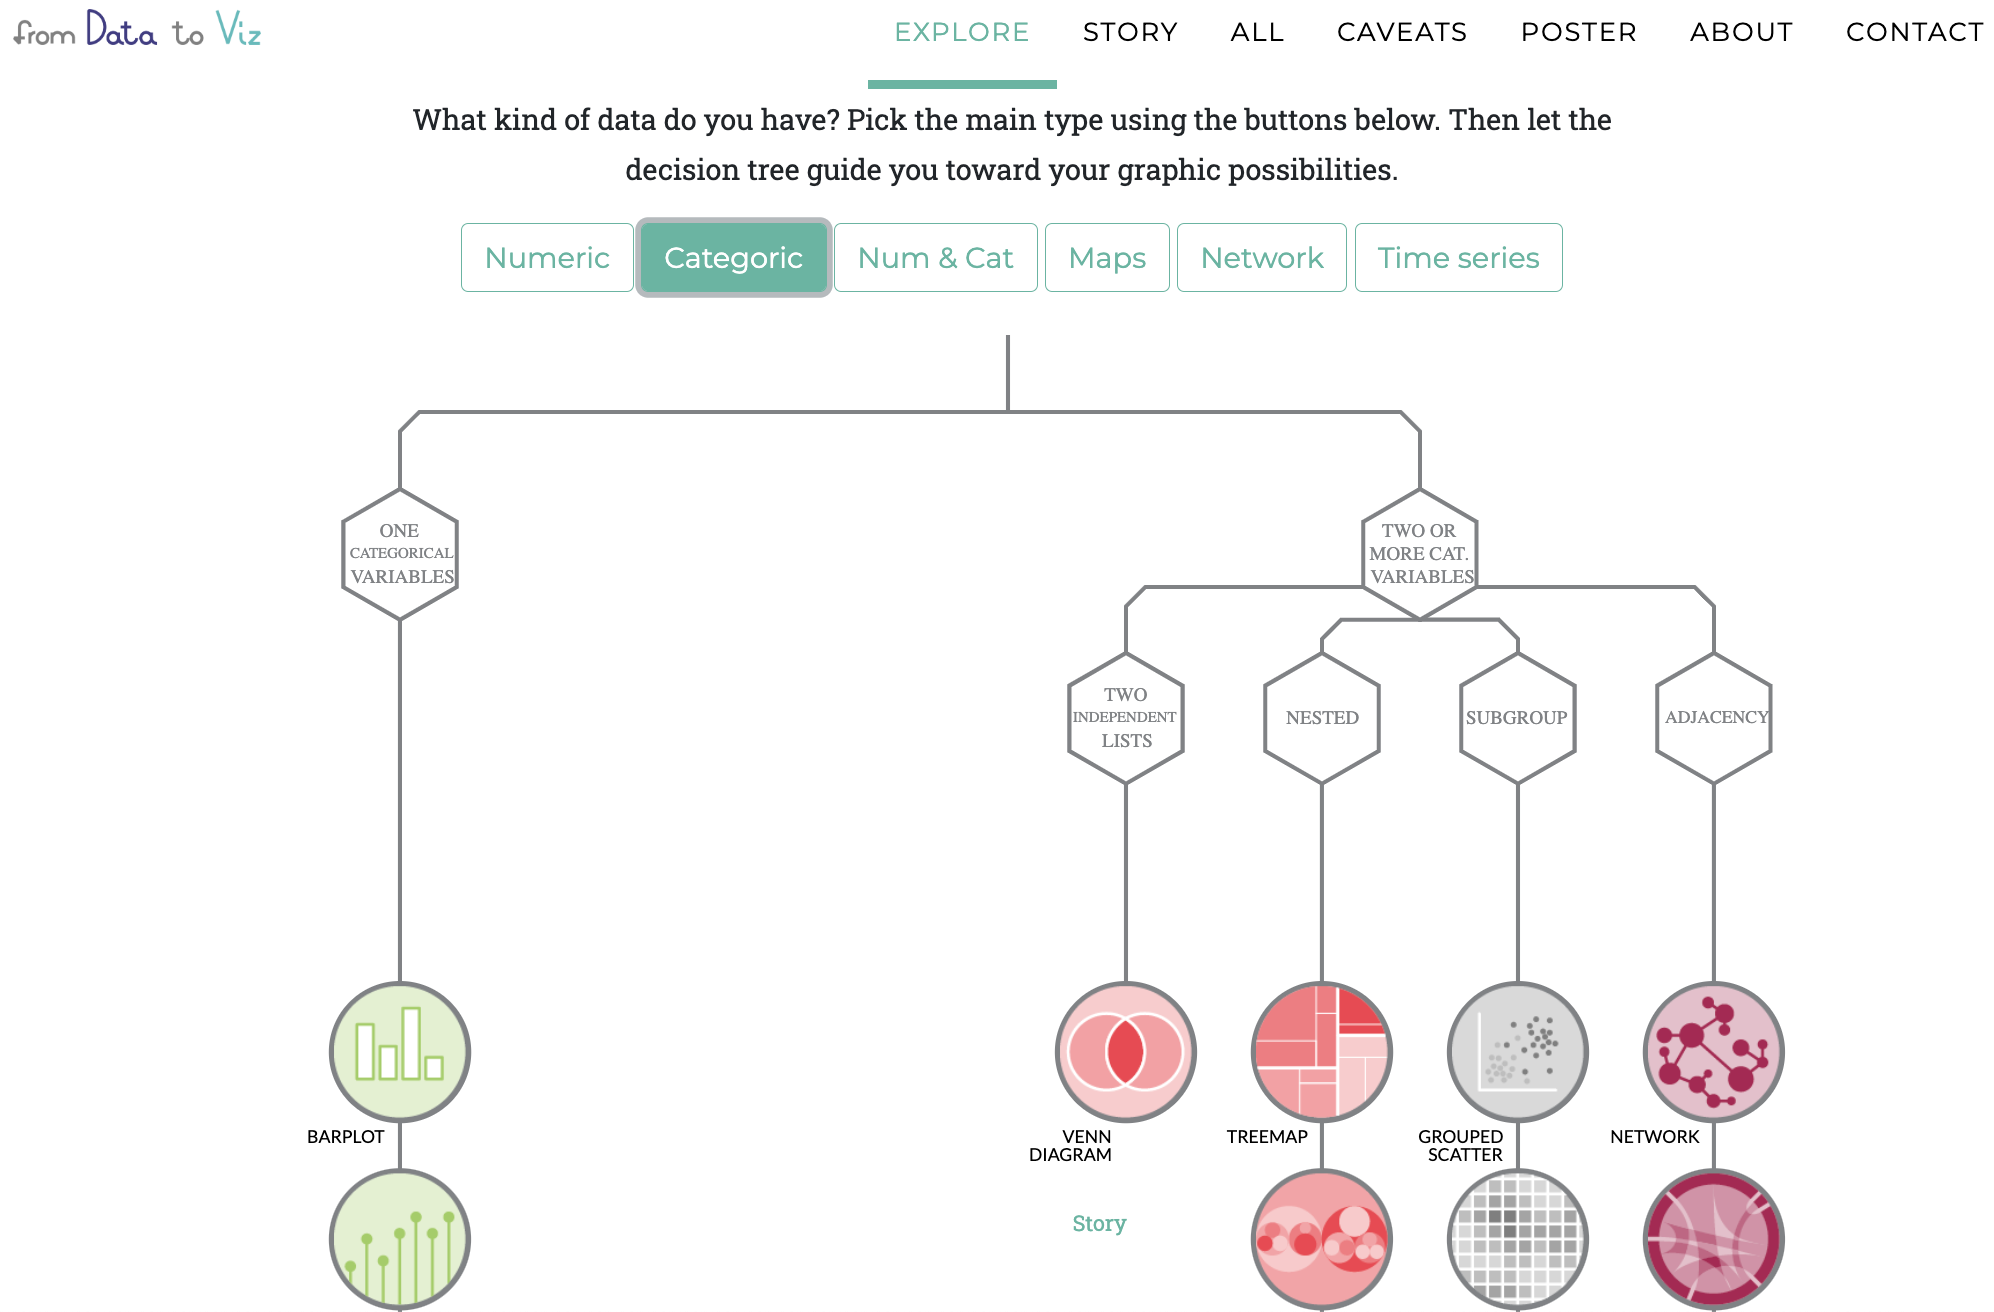1994x1312 pixels.
Task: Follow the Story link under Venn Diagram
Action: [1099, 1224]
